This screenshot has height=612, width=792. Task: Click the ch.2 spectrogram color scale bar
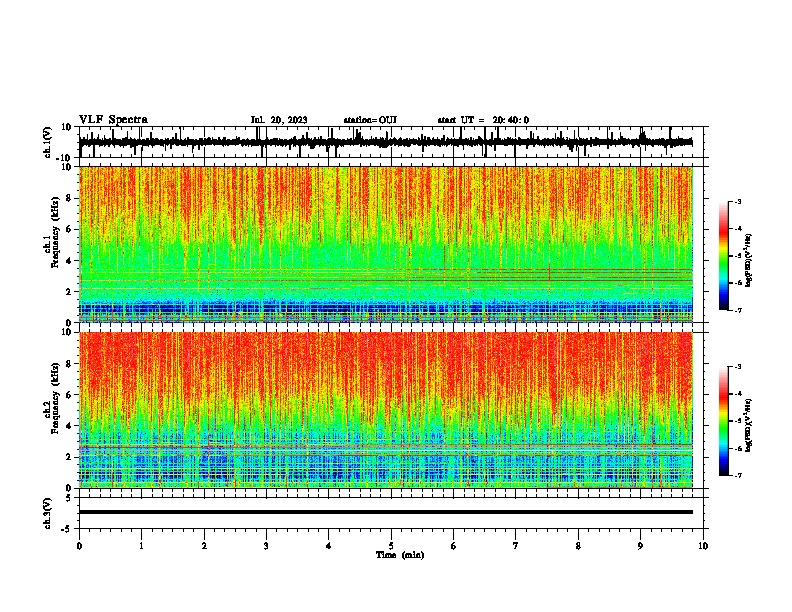tap(724, 421)
